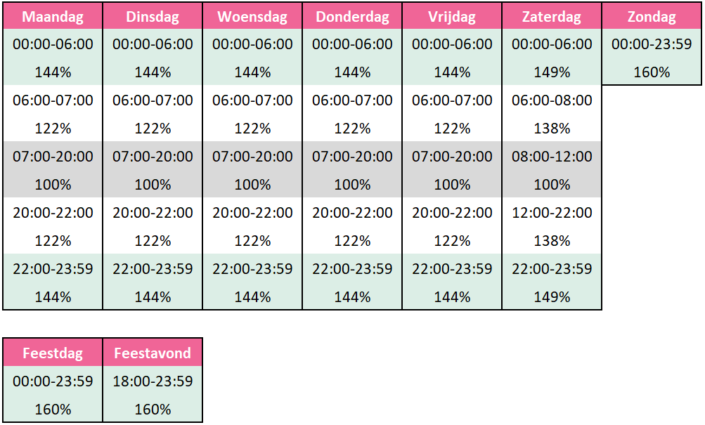Image resolution: width=705 pixels, height=425 pixels.
Task: Click the 00:00-23:59 slot under Feestdag
Action: [x=52, y=381]
